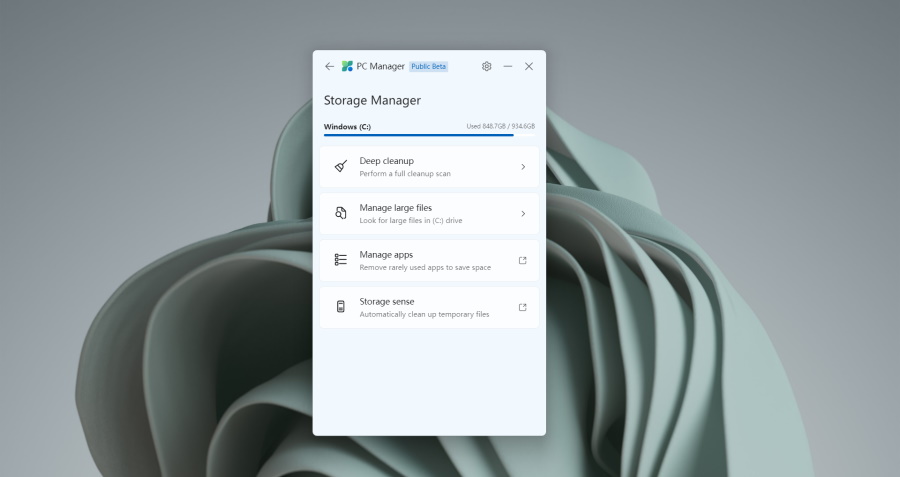Click 'Automatically clean up temporary files' text
The width and height of the screenshot is (900, 477).
[424, 315]
